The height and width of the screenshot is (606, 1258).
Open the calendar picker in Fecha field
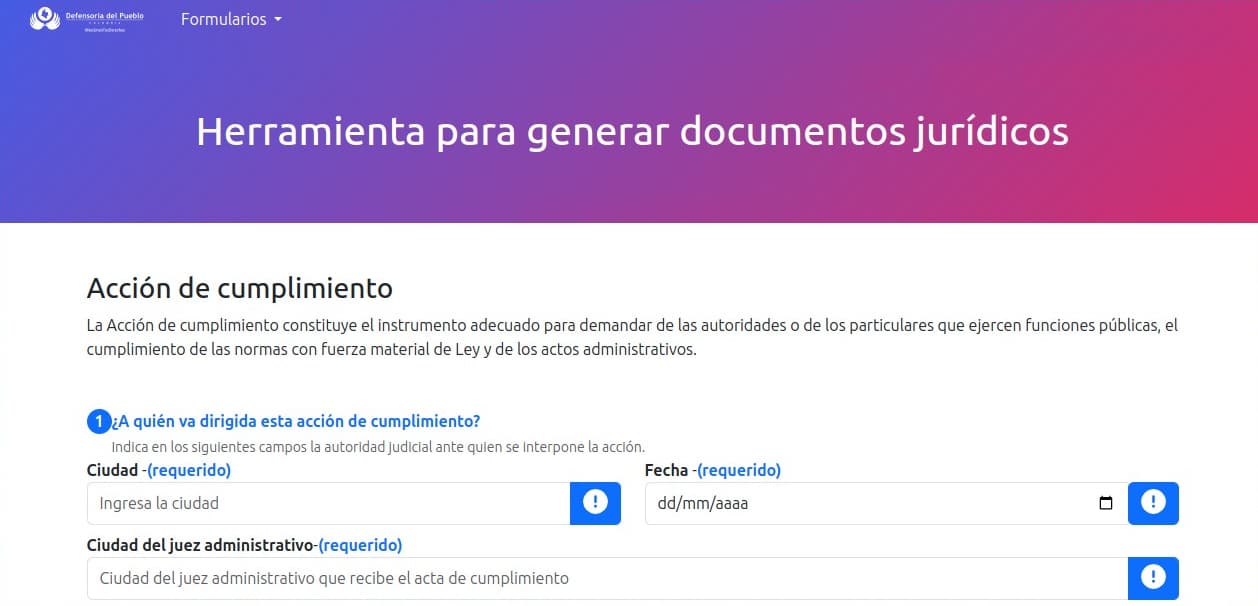(1105, 503)
